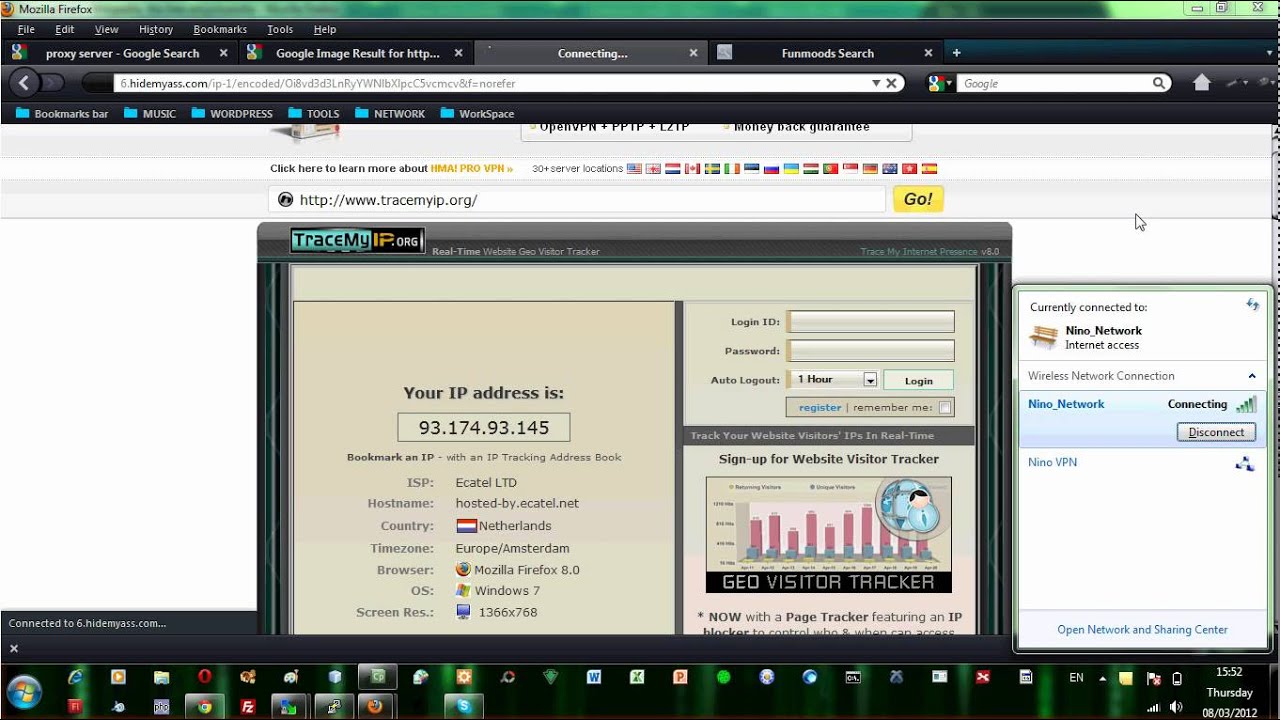Select the Connecting... tab

click(591, 53)
